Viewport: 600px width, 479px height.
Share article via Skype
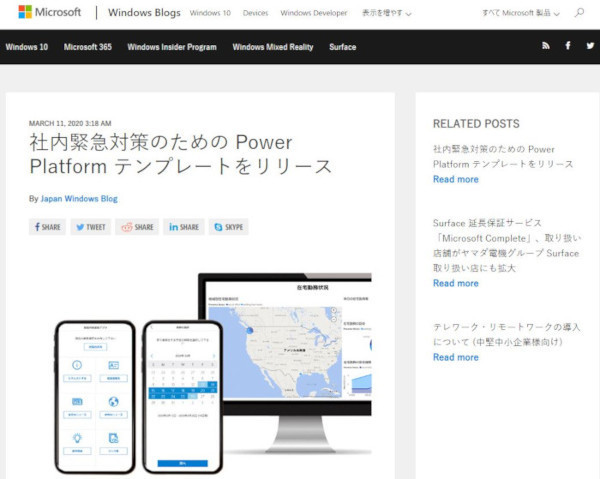coord(228,227)
